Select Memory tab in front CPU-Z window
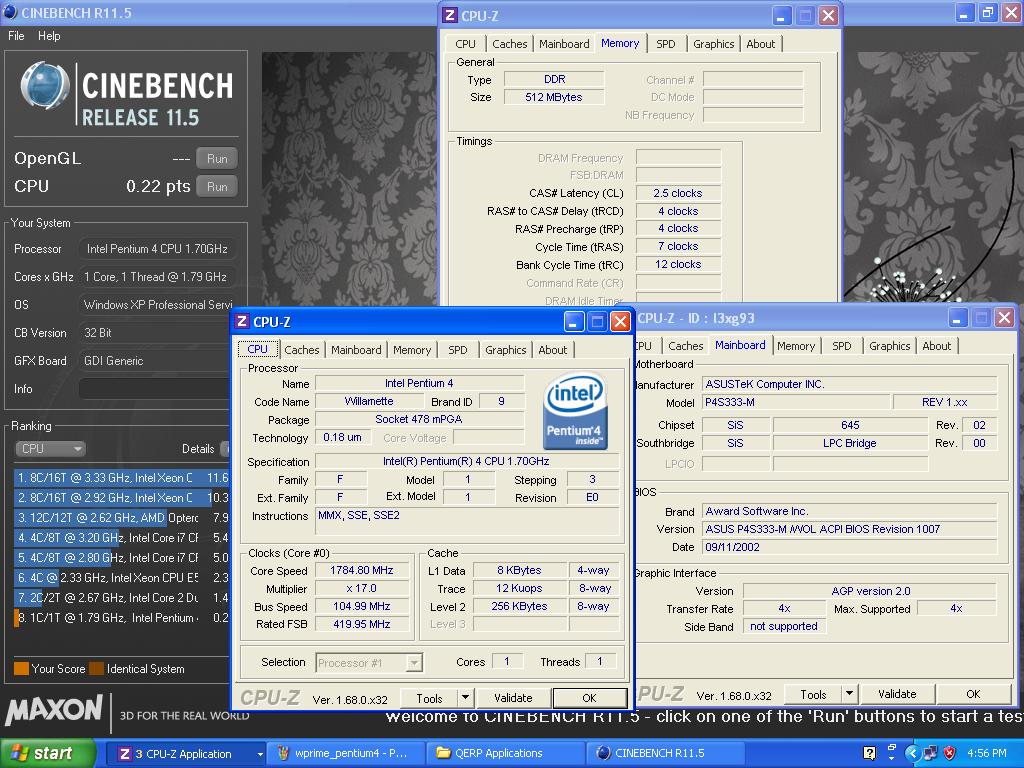This screenshot has width=1024, height=768. (x=412, y=350)
